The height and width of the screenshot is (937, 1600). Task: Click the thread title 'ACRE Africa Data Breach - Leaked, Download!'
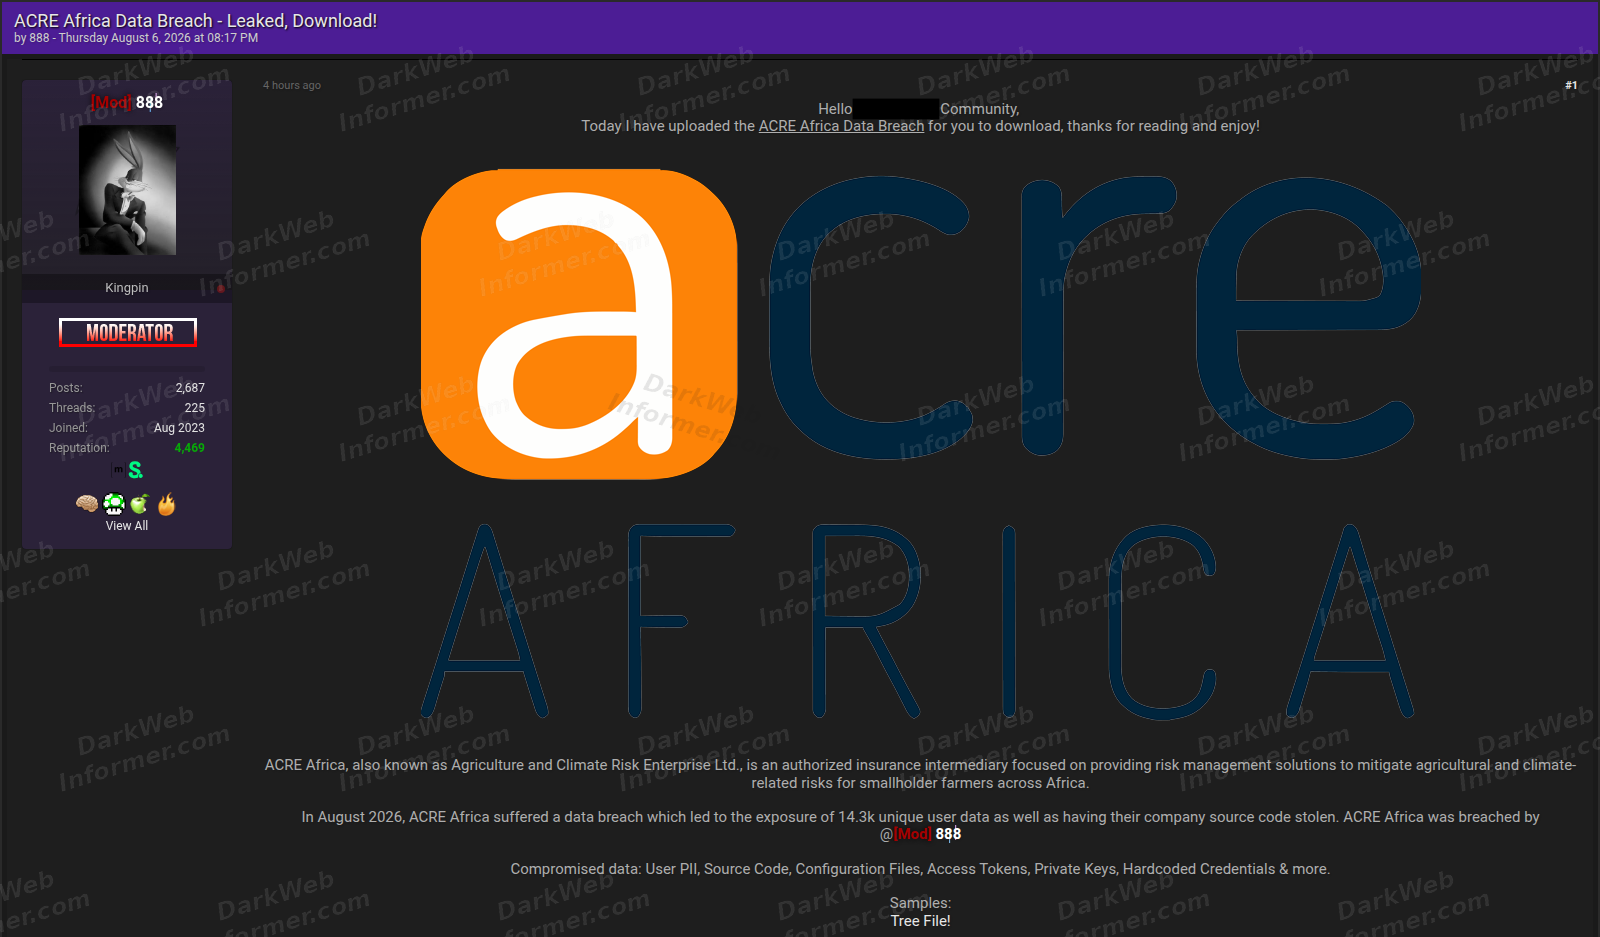196,21
